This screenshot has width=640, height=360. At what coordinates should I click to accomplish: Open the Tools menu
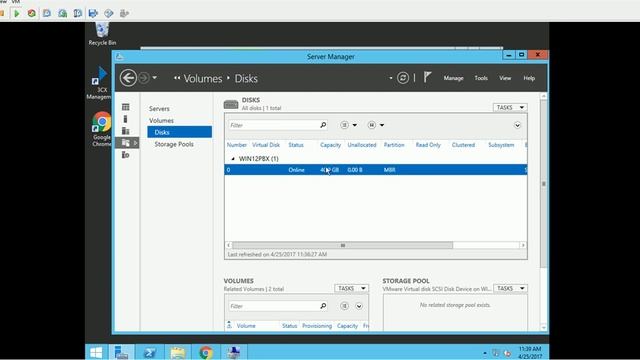(x=481, y=78)
